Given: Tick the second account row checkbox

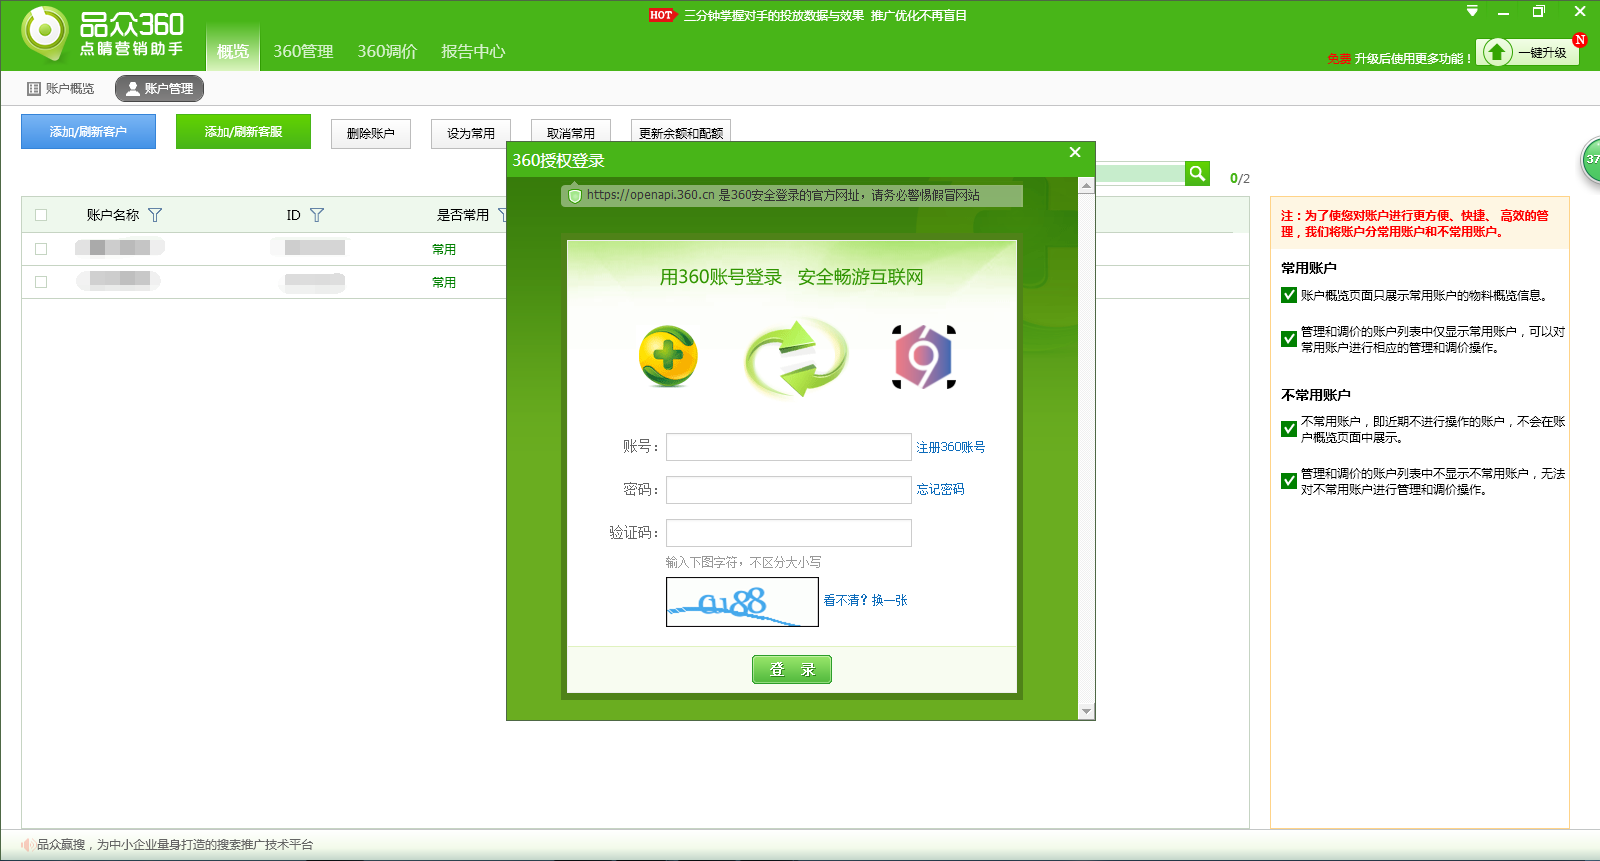Looking at the screenshot, I should (41, 282).
